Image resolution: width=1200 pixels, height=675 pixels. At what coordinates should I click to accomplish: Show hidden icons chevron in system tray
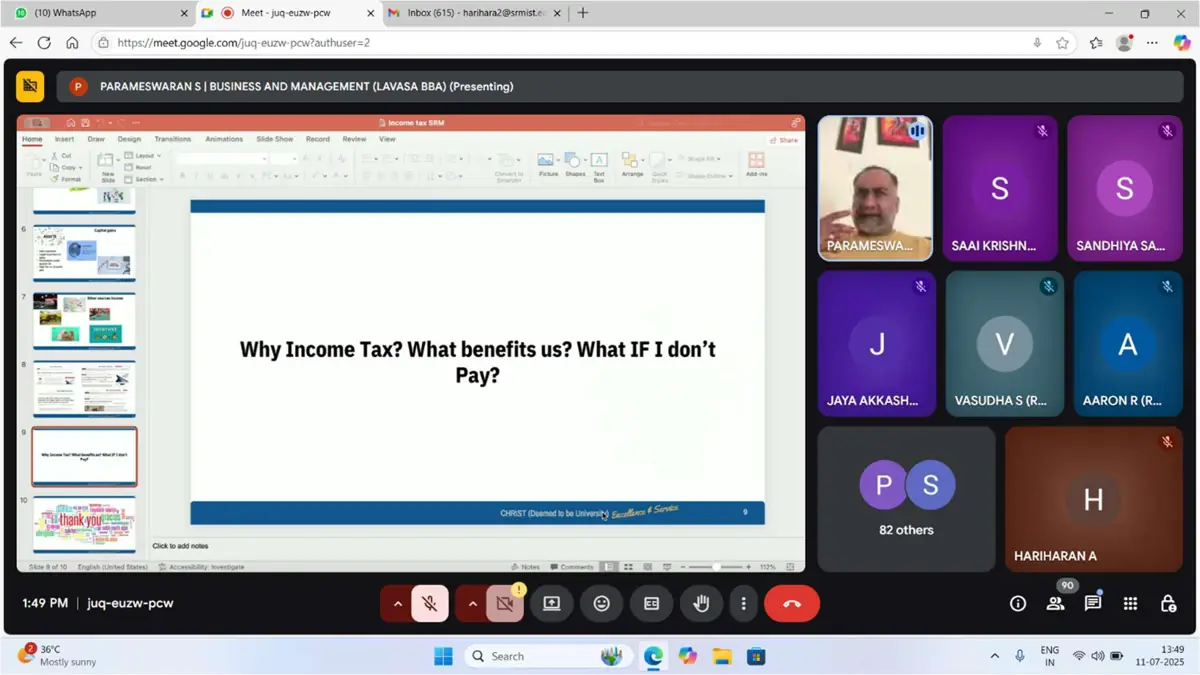click(x=994, y=656)
